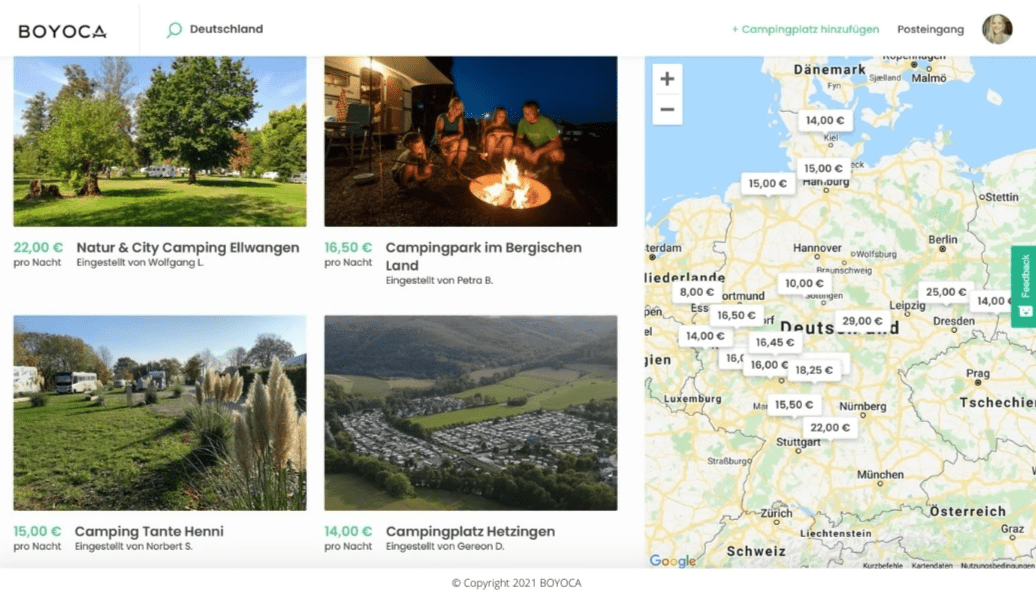
Task: Open Camping Tante Henni title
Action: (149, 531)
